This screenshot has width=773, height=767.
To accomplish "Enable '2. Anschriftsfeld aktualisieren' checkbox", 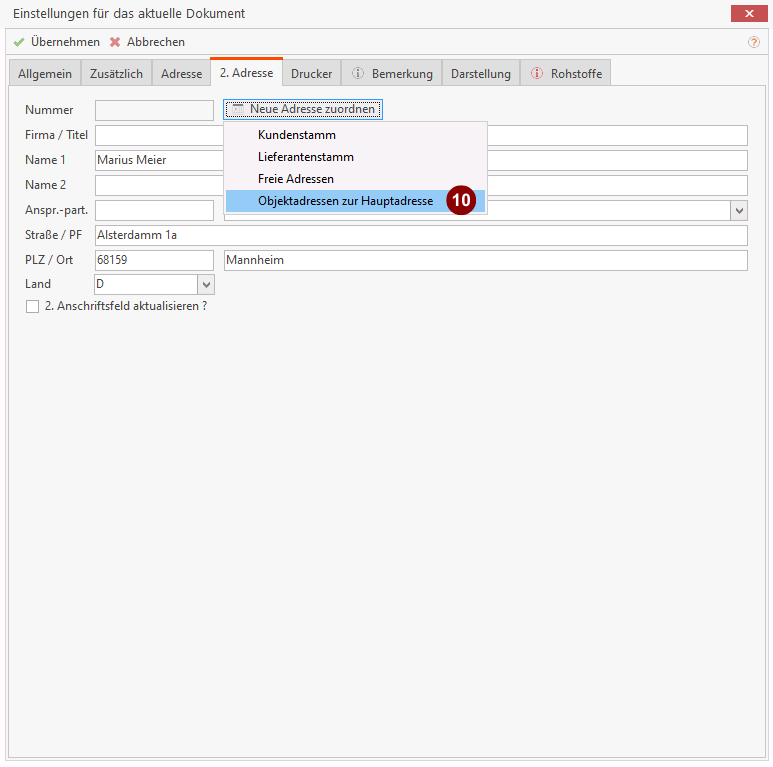I will pyautogui.click(x=32, y=307).
